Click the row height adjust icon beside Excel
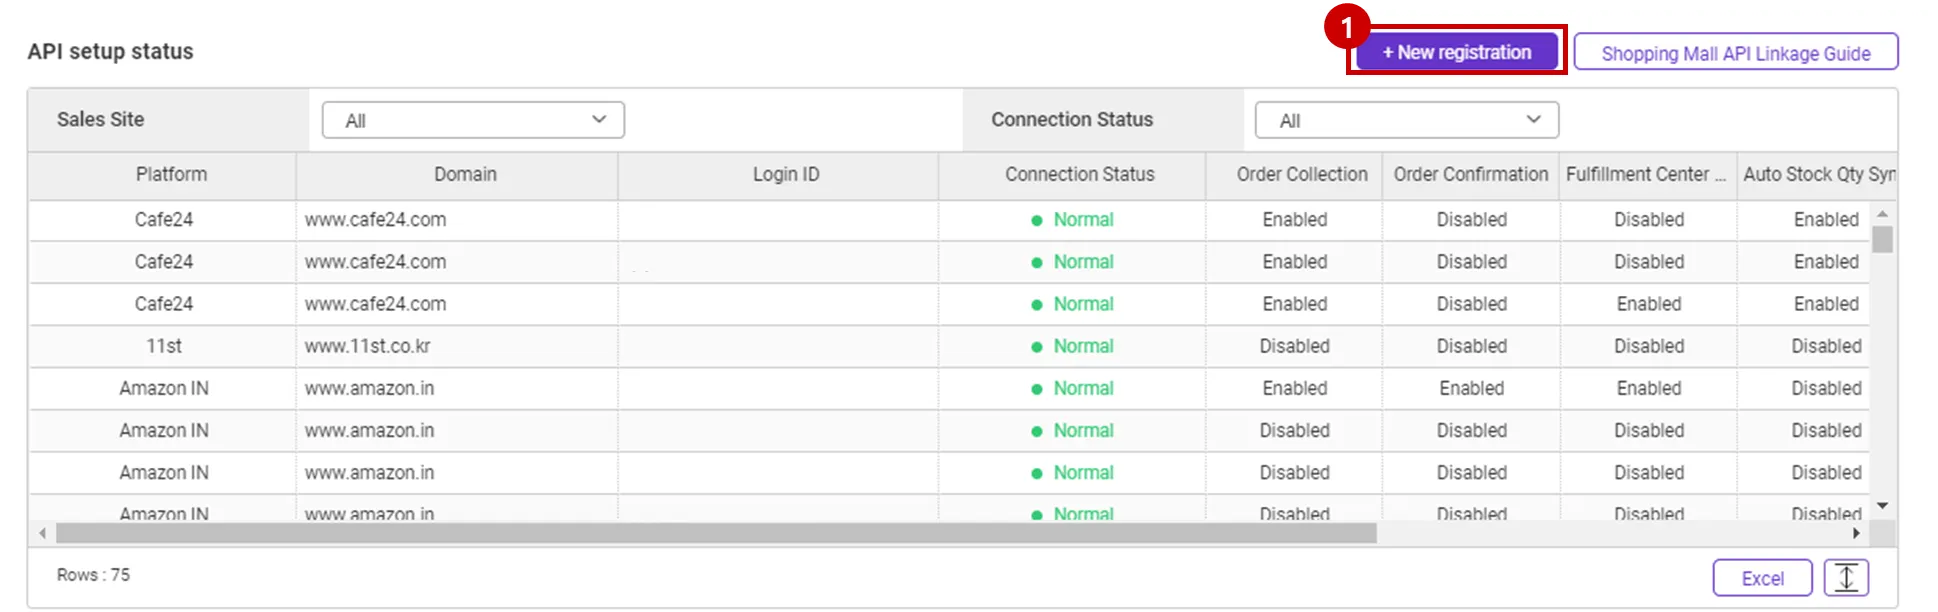Viewport: 1938px width, 612px height. coord(1846,578)
